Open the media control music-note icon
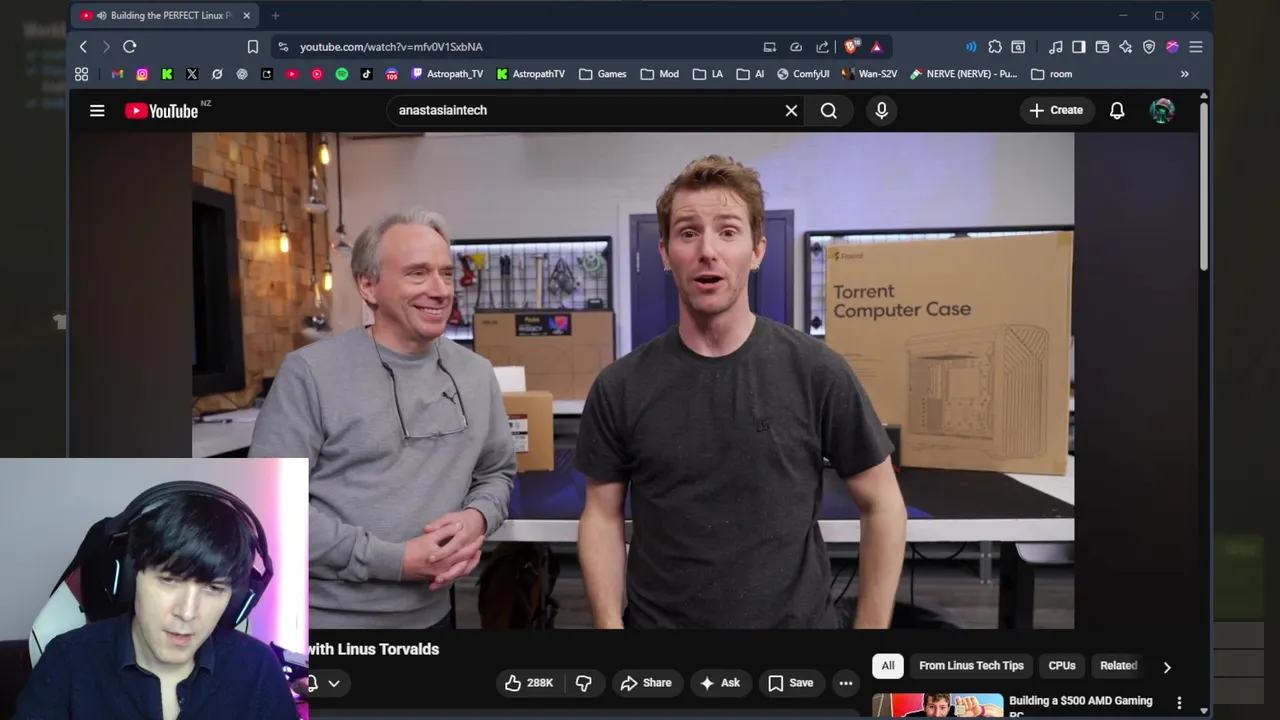The height and width of the screenshot is (720, 1280). [1056, 47]
